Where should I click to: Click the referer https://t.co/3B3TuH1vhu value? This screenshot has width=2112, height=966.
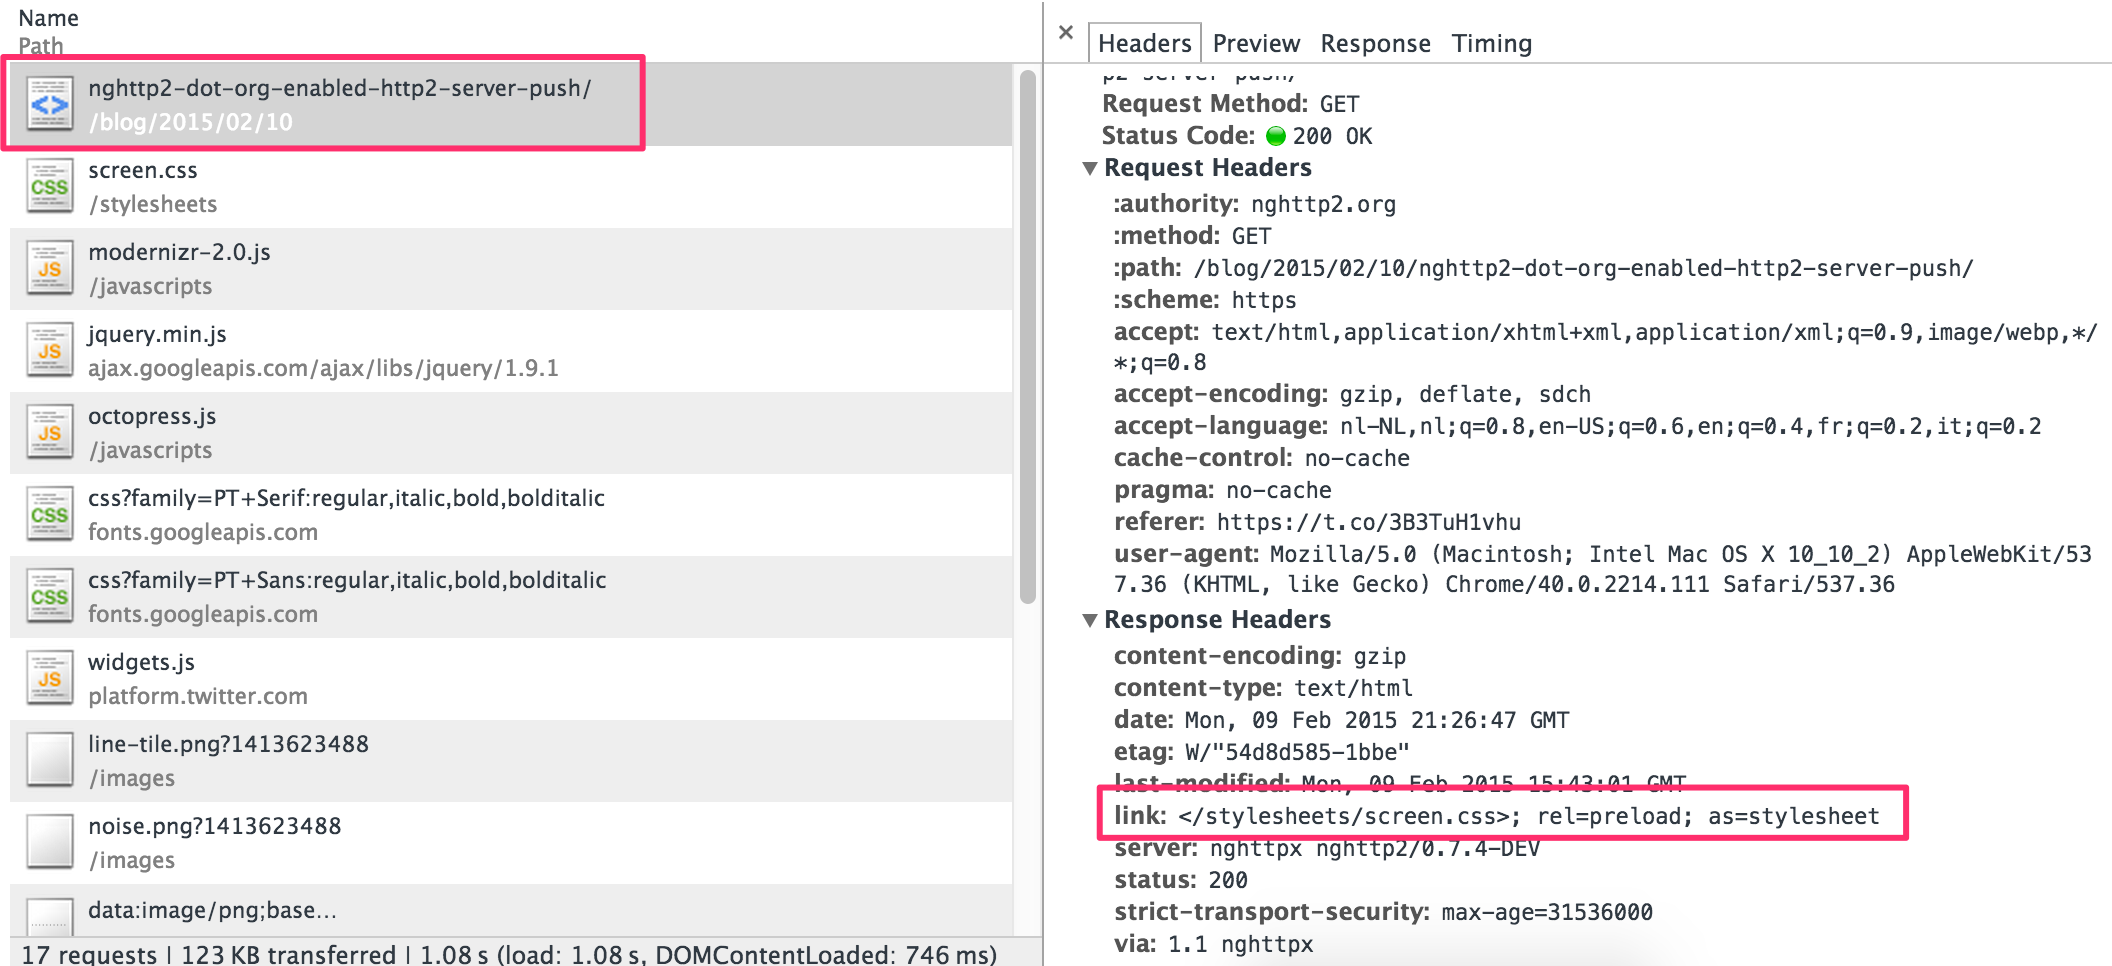1368,522
